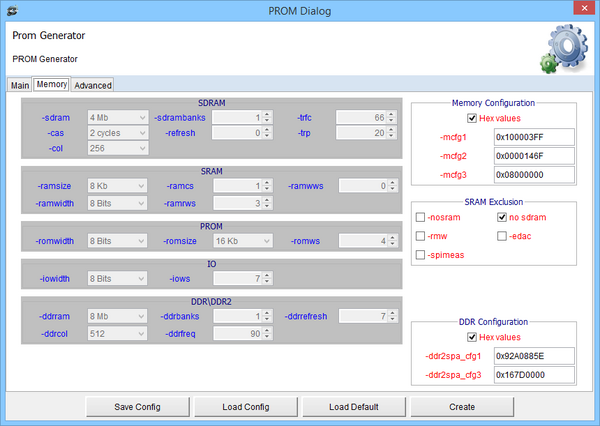The width and height of the screenshot is (600, 426).
Task: Click the Create button
Action: point(462,407)
